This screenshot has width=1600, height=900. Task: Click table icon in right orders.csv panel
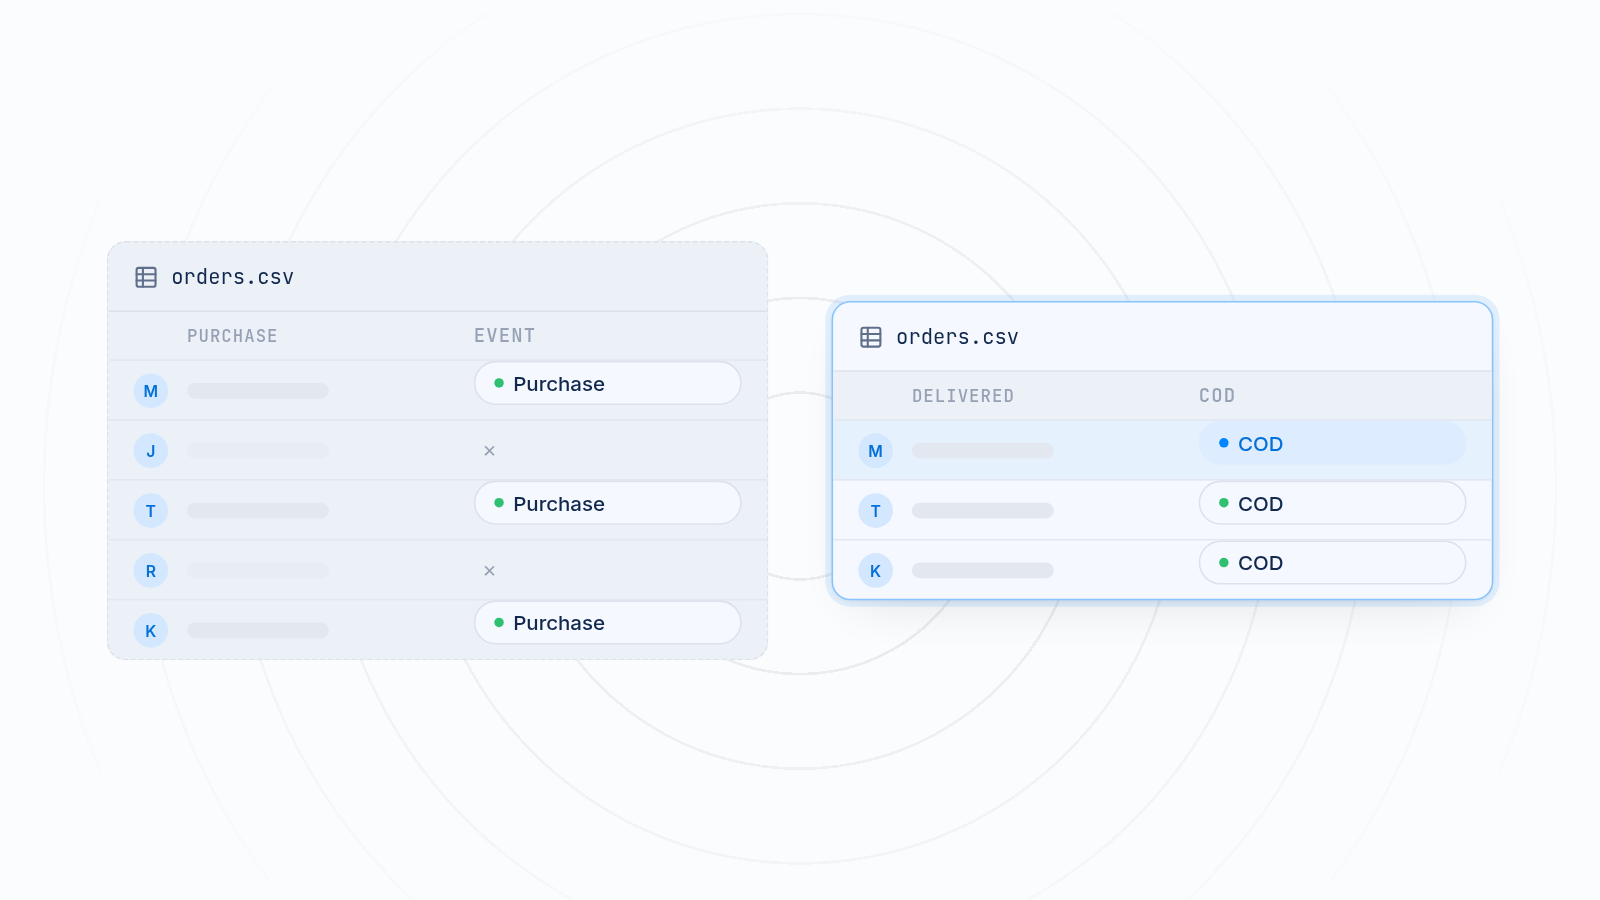tap(871, 337)
